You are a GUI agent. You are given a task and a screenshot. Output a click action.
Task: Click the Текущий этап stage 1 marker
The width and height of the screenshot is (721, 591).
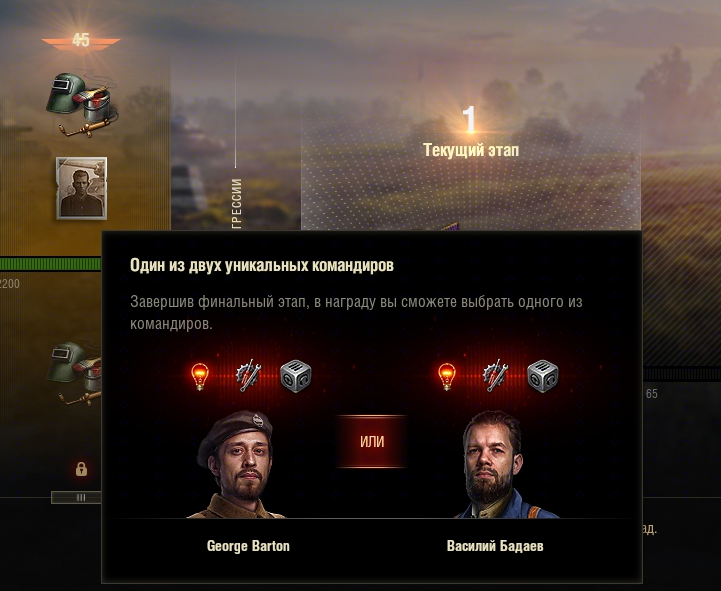(470, 132)
